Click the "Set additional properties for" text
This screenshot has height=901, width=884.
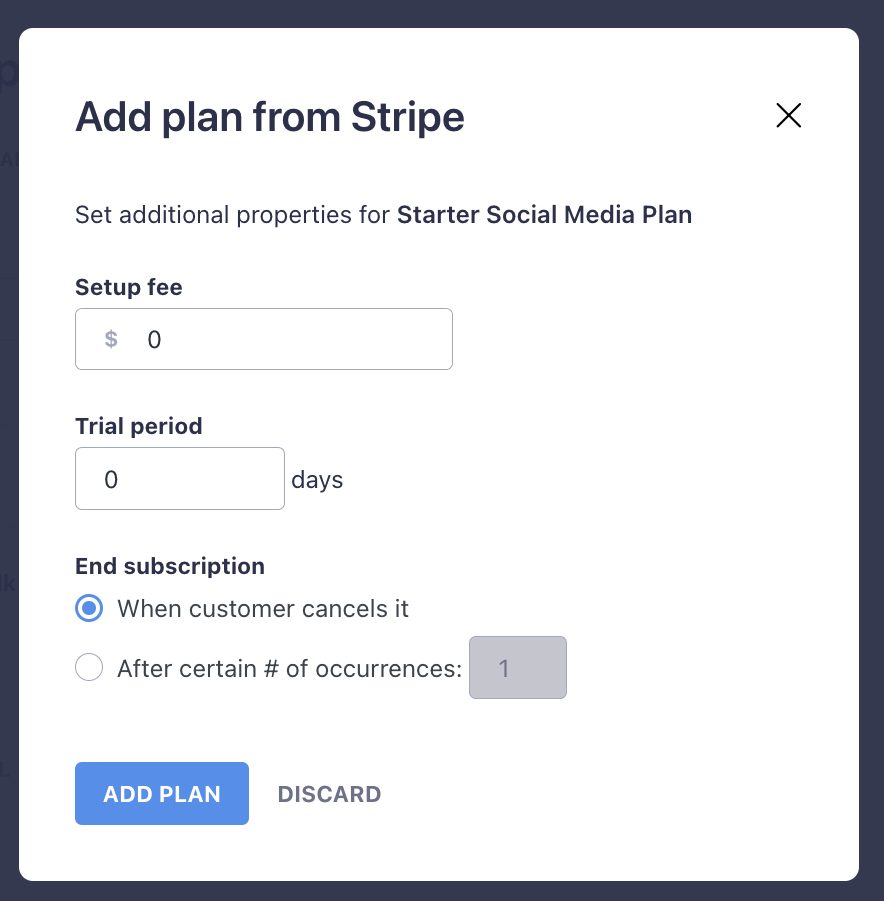pos(232,214)
